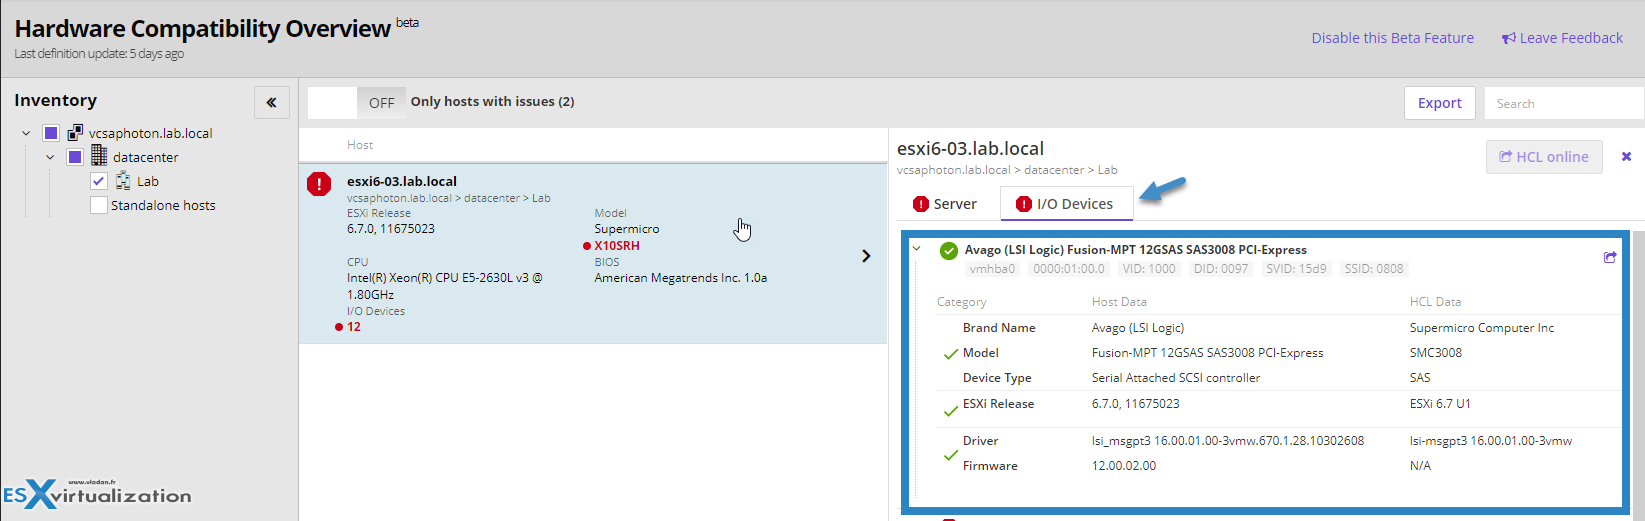
Task: Select the I/O Devices tab
Action: tap(1065, 203)
